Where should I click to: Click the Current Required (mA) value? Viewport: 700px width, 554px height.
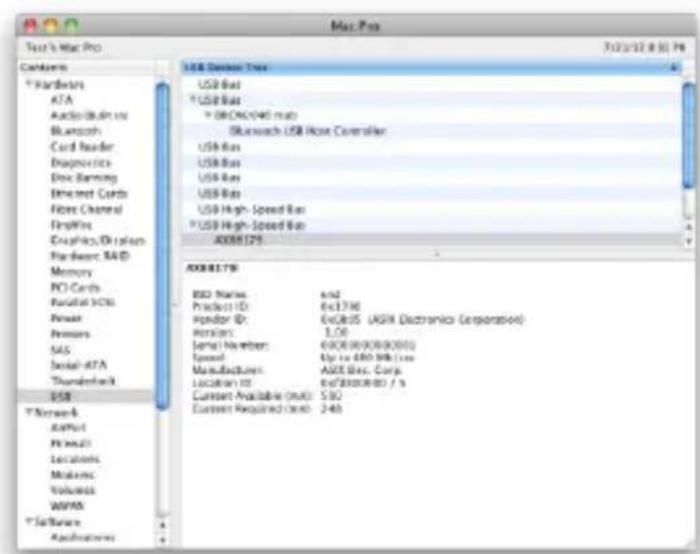pos(331,408)
